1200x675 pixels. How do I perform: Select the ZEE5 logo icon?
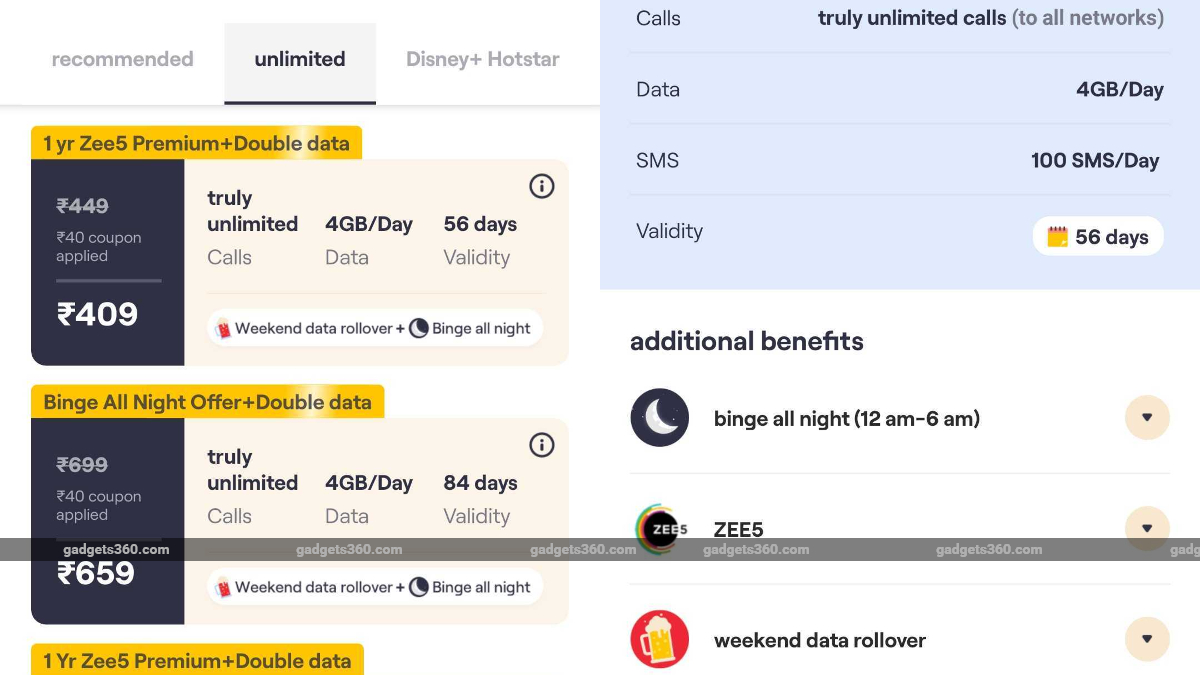pos(659,528)
